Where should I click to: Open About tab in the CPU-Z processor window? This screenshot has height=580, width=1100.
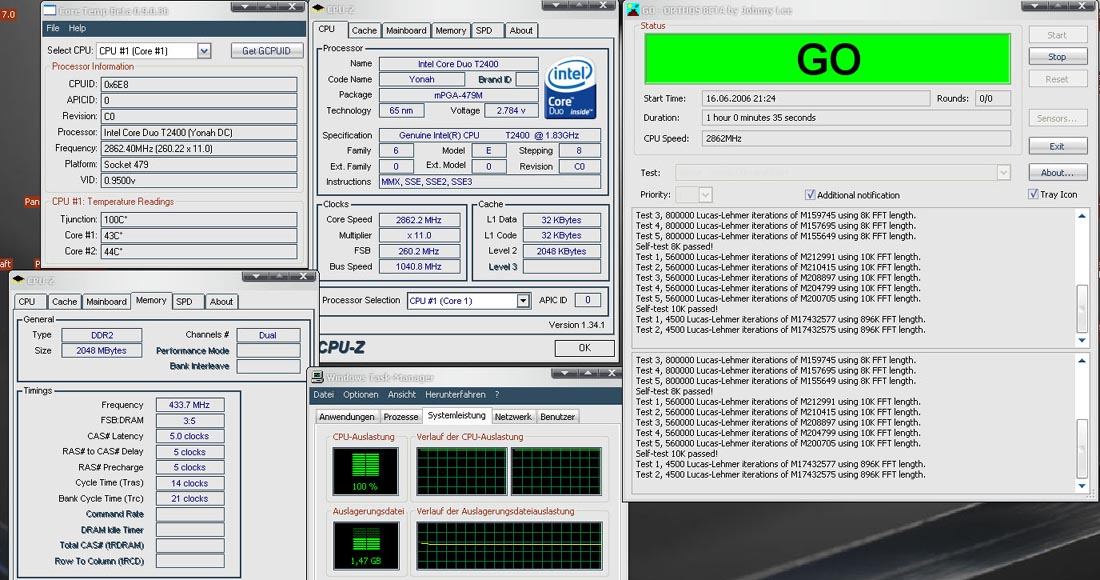(521, 30)
